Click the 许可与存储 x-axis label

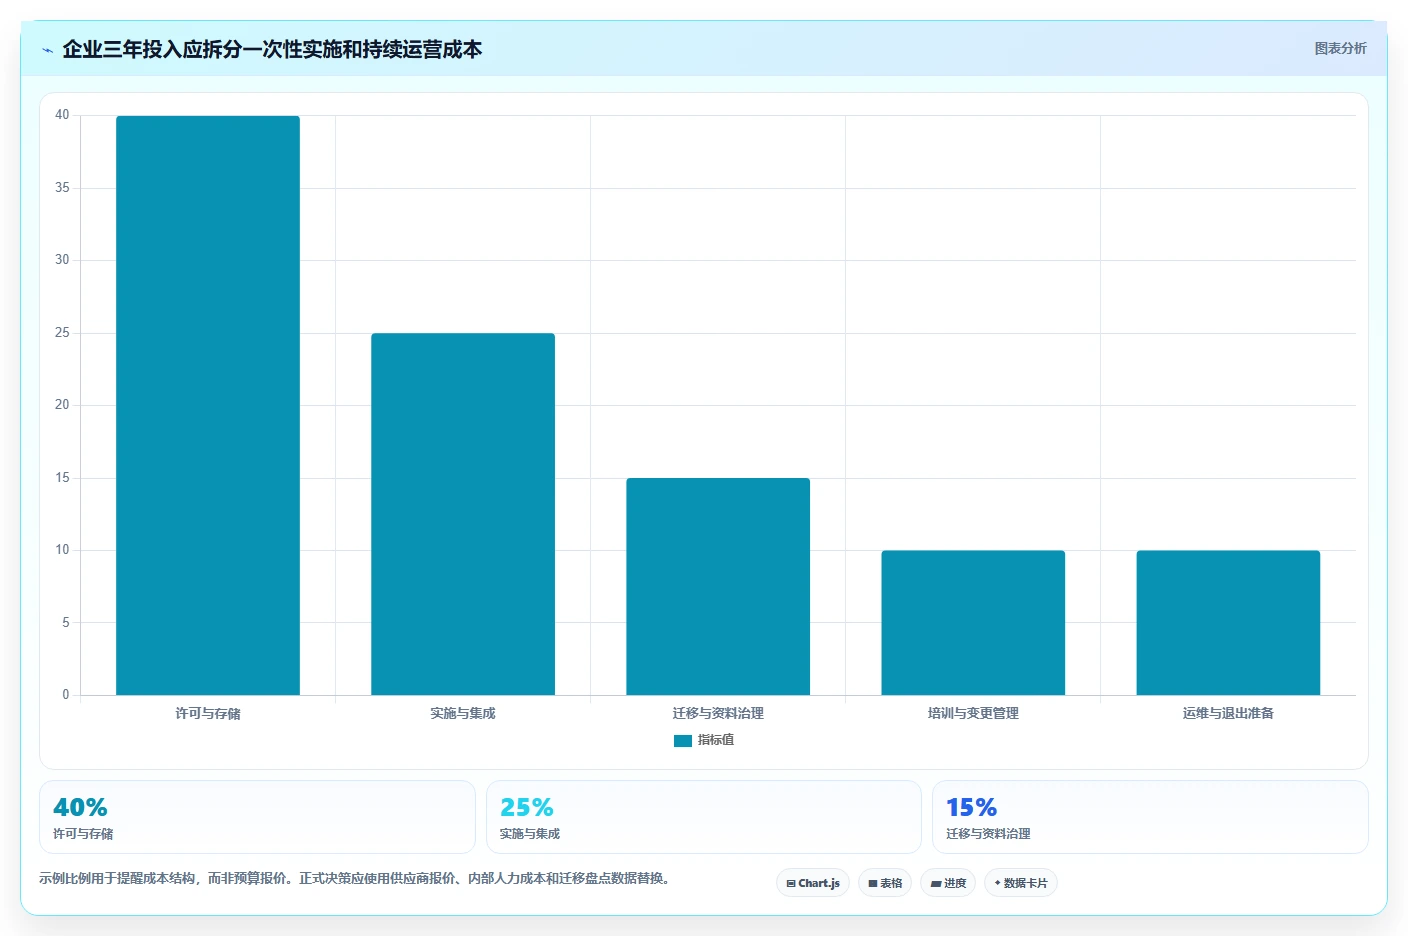pos(208,713)
